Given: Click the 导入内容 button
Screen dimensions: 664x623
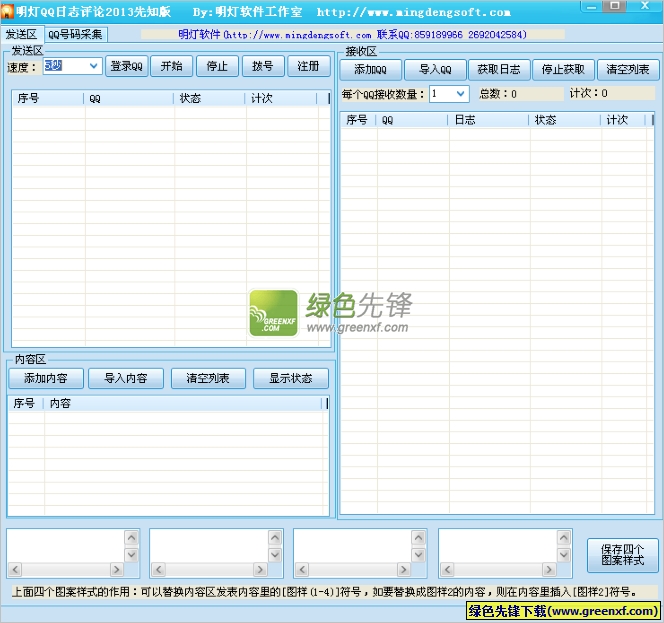Looking at the screenshot, I should 126,378.
